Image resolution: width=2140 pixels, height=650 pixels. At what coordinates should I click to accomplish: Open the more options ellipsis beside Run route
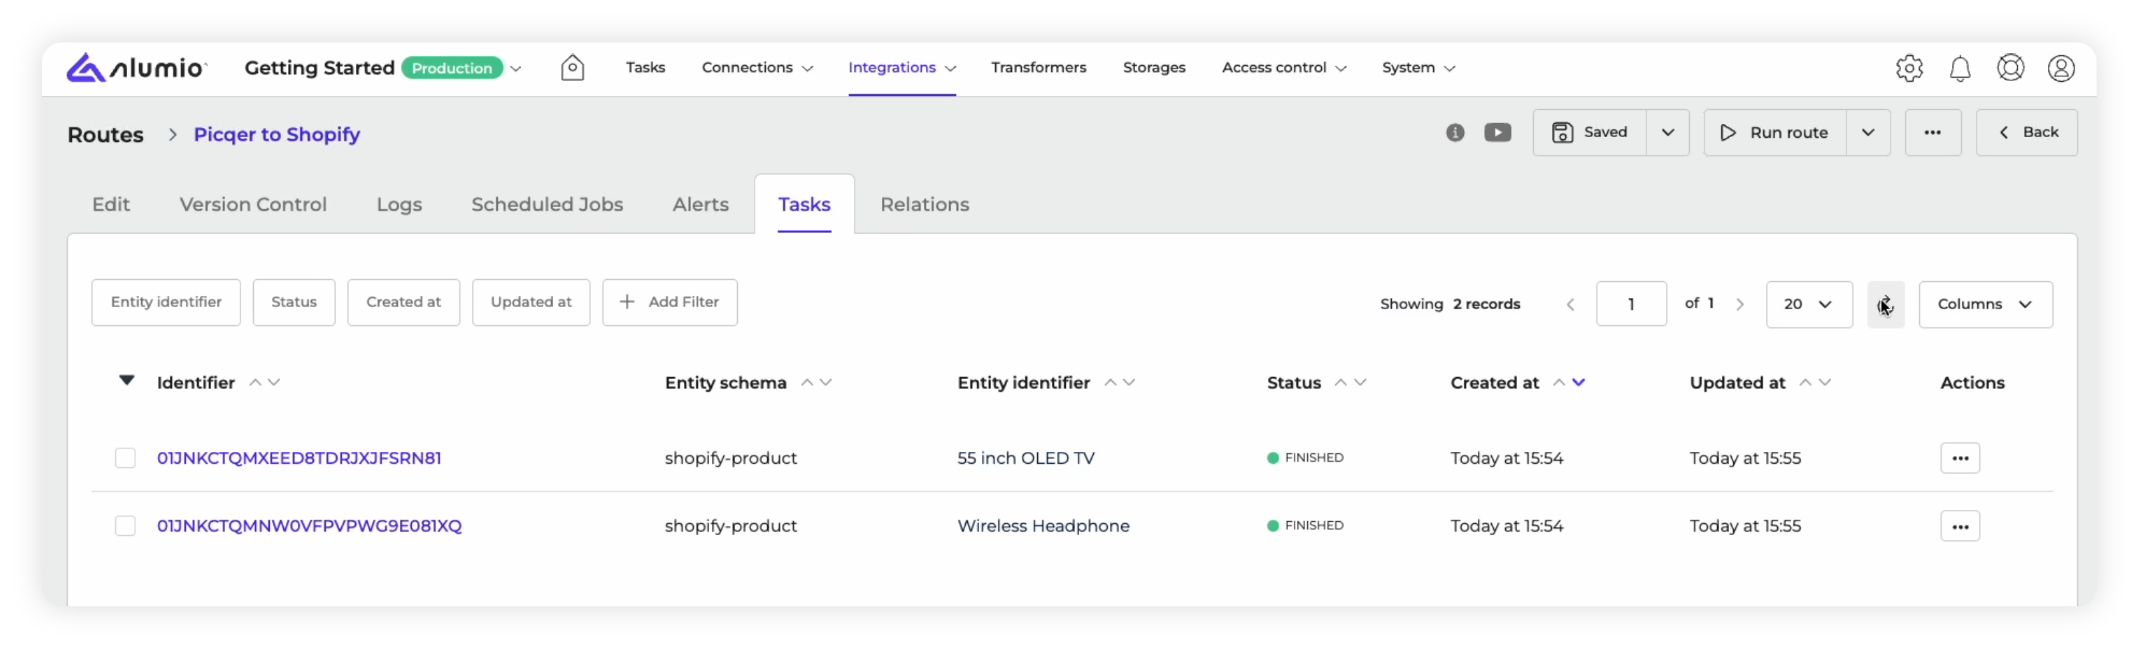(x=1933, y=132)
